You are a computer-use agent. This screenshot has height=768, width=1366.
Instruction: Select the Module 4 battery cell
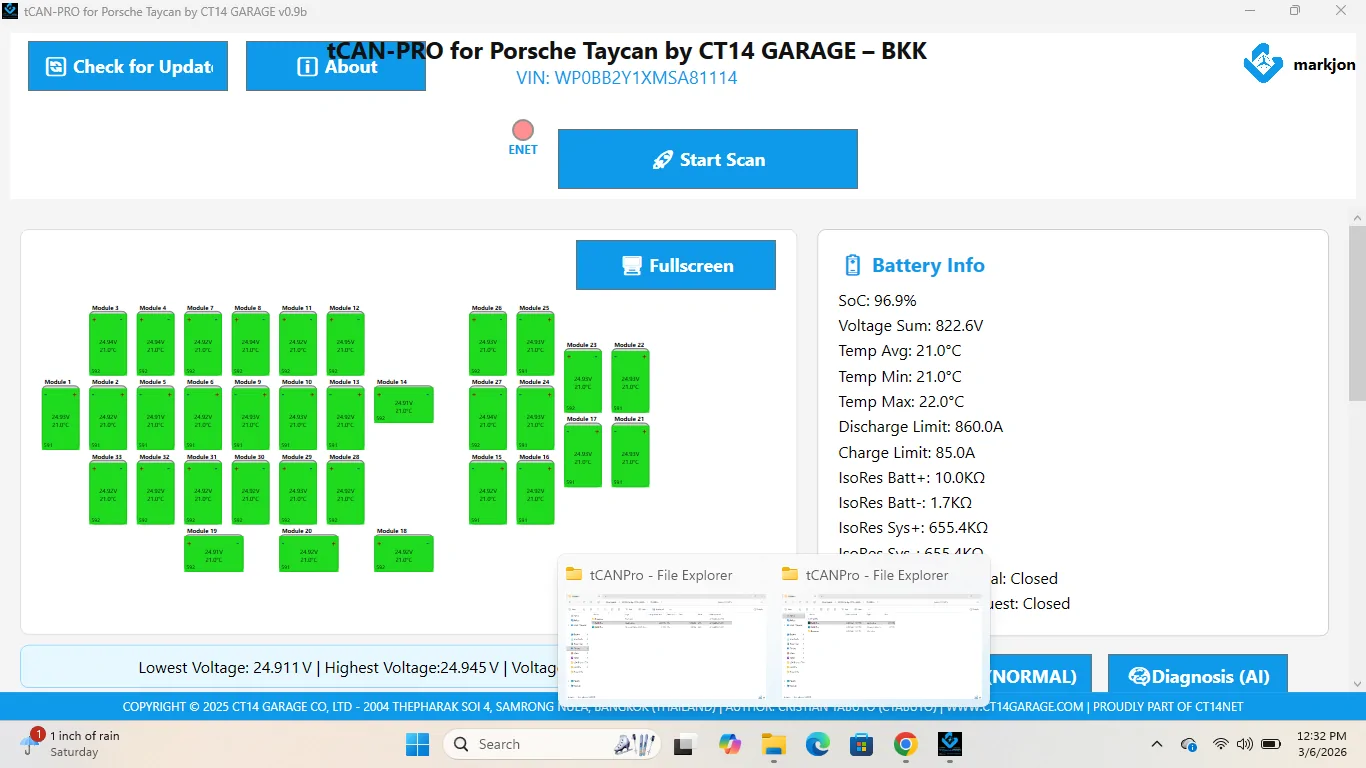(155, 344)
